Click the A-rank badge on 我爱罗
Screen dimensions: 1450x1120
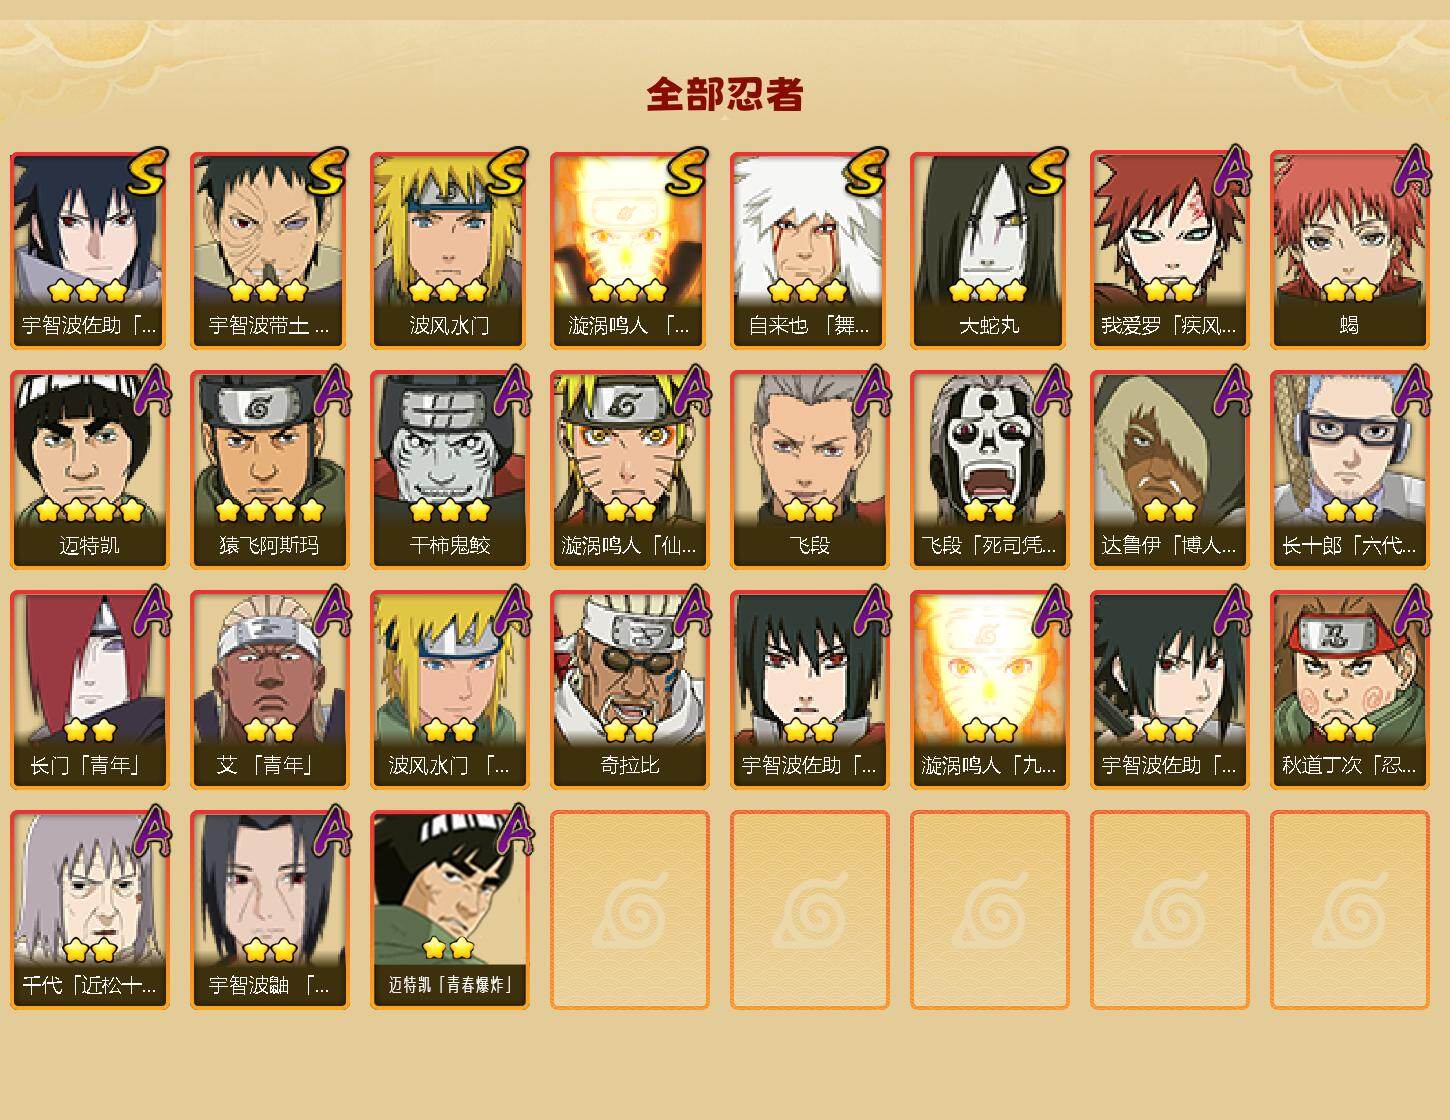click(x=1235, y=171)
